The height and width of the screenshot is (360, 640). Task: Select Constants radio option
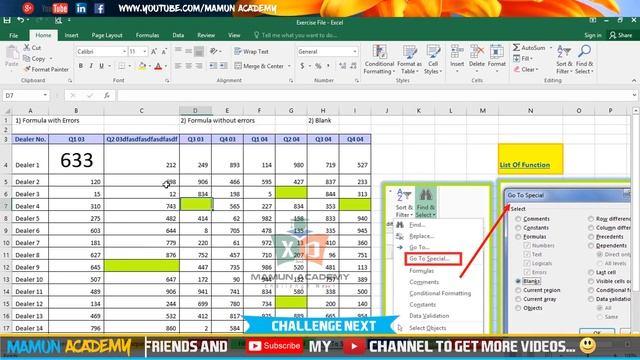[518, 228]
